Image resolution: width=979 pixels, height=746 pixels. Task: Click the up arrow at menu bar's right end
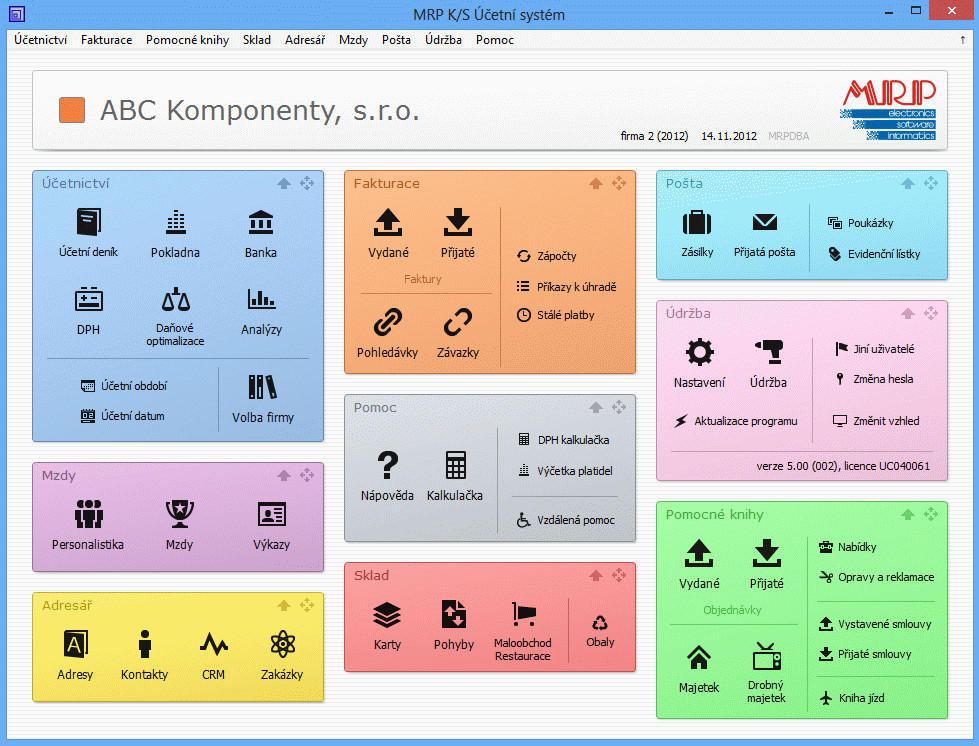962,40
